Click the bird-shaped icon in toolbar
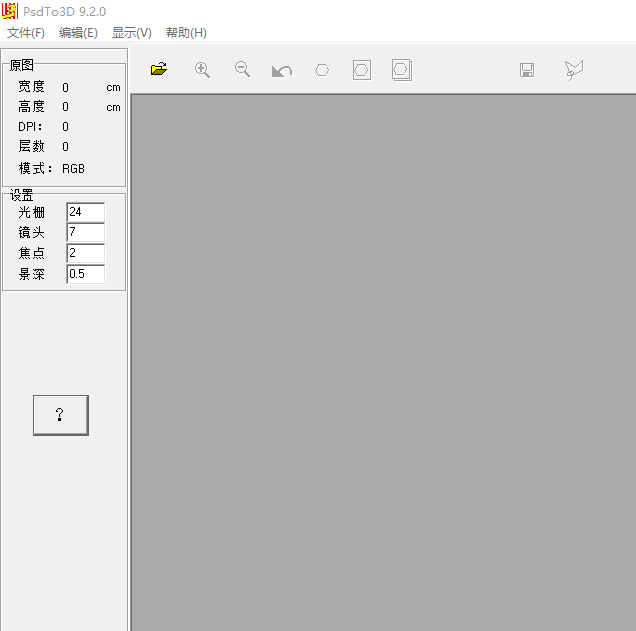636x631 pixels. pos(573,70)
